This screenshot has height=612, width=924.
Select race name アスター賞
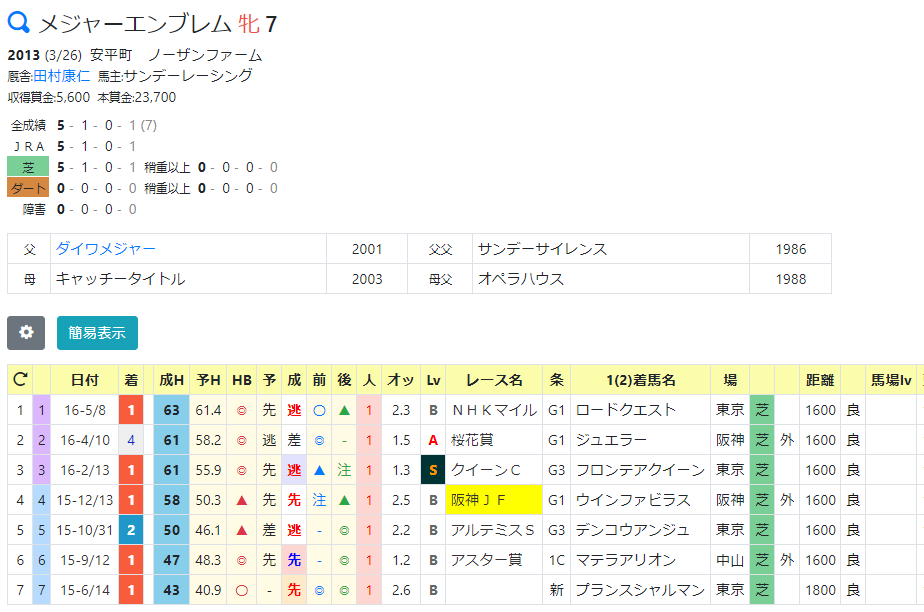point(487,560)
